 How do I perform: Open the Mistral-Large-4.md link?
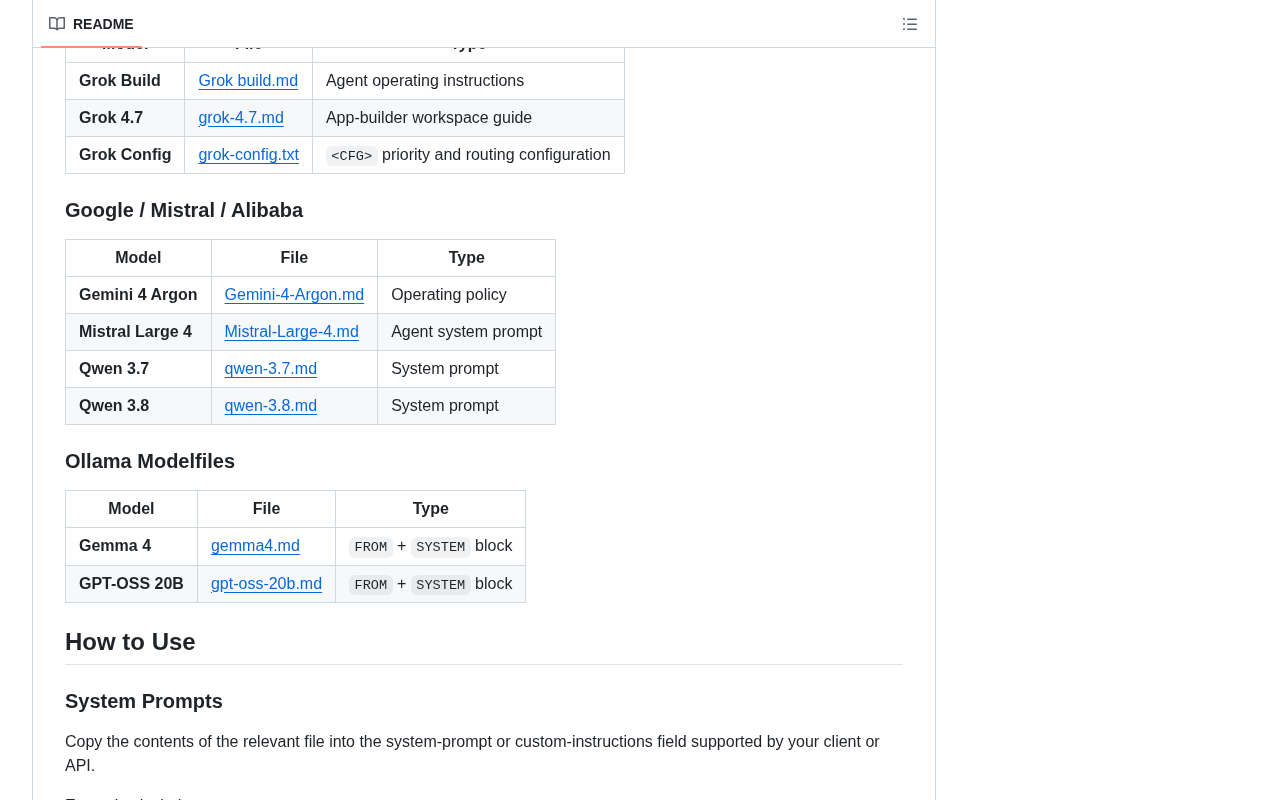(x=291, y=332)
